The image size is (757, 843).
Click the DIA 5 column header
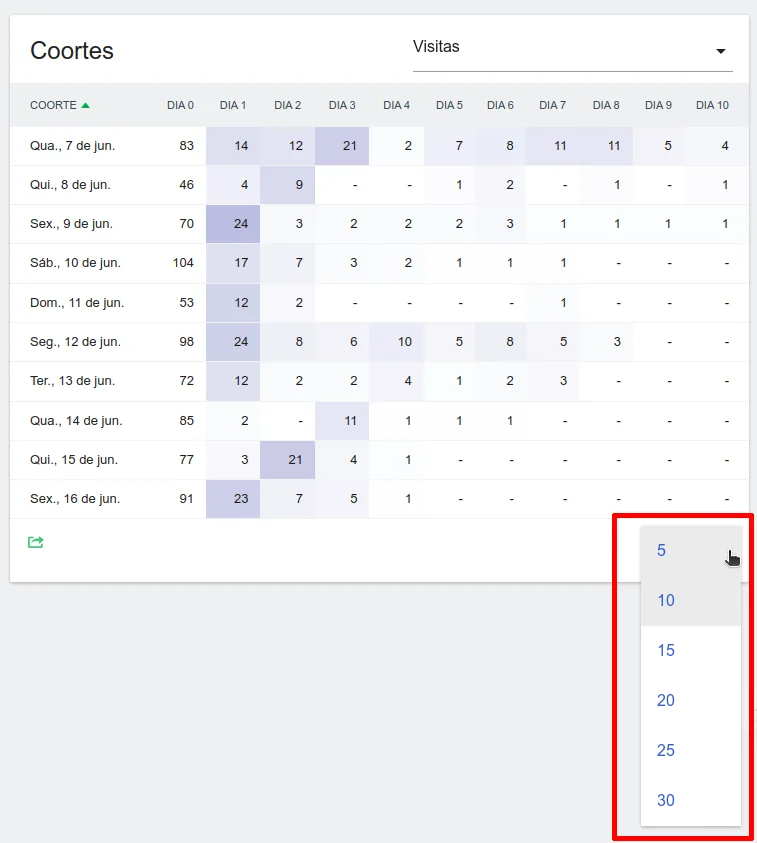pos(449,105)
